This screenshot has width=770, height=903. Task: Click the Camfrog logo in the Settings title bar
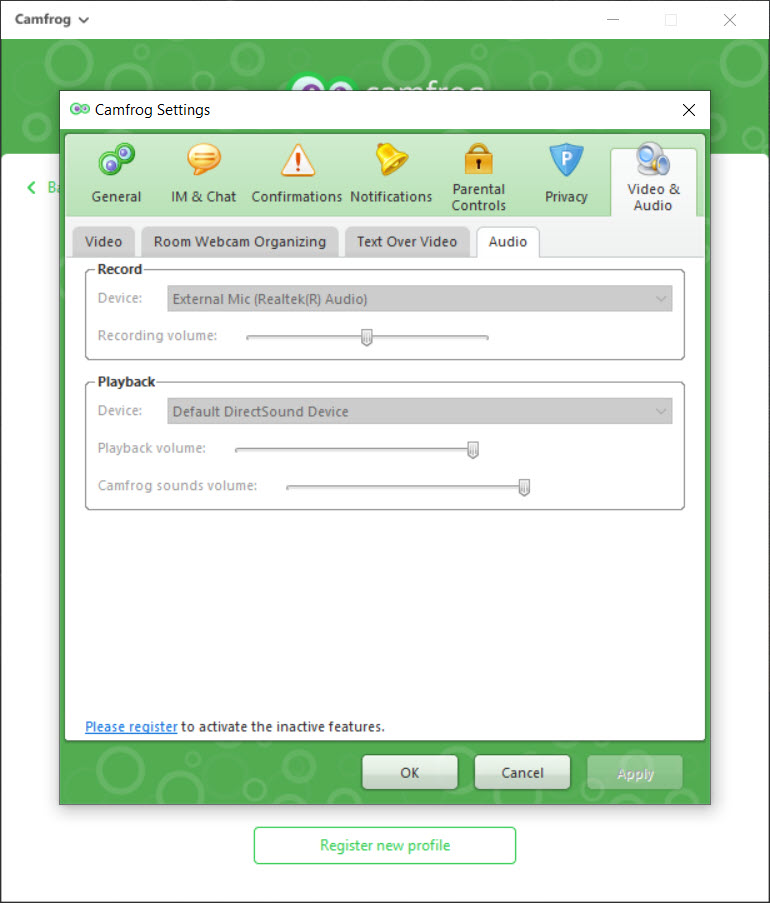click(x=80, y=109)
